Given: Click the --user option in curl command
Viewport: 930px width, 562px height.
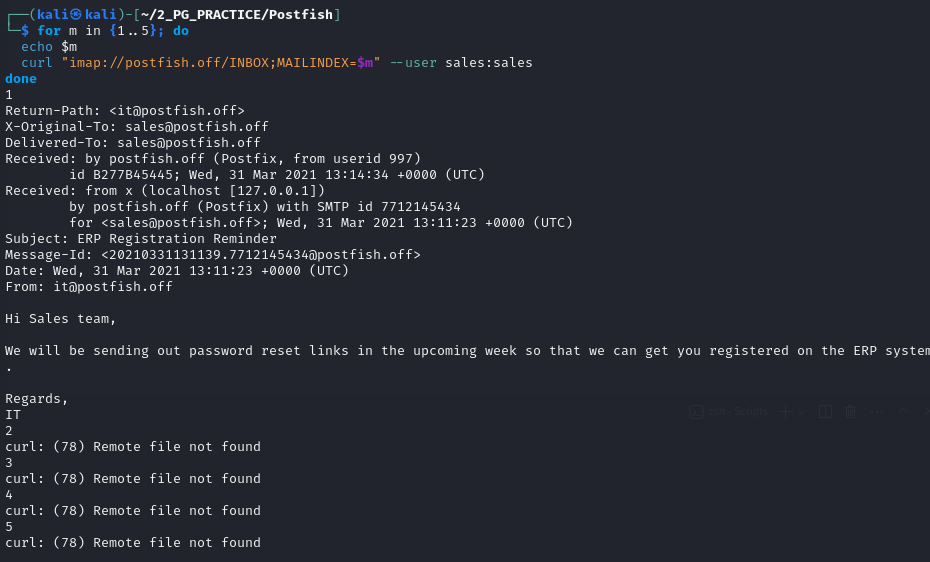Looking at the screenshot, I should coord(413,62).
